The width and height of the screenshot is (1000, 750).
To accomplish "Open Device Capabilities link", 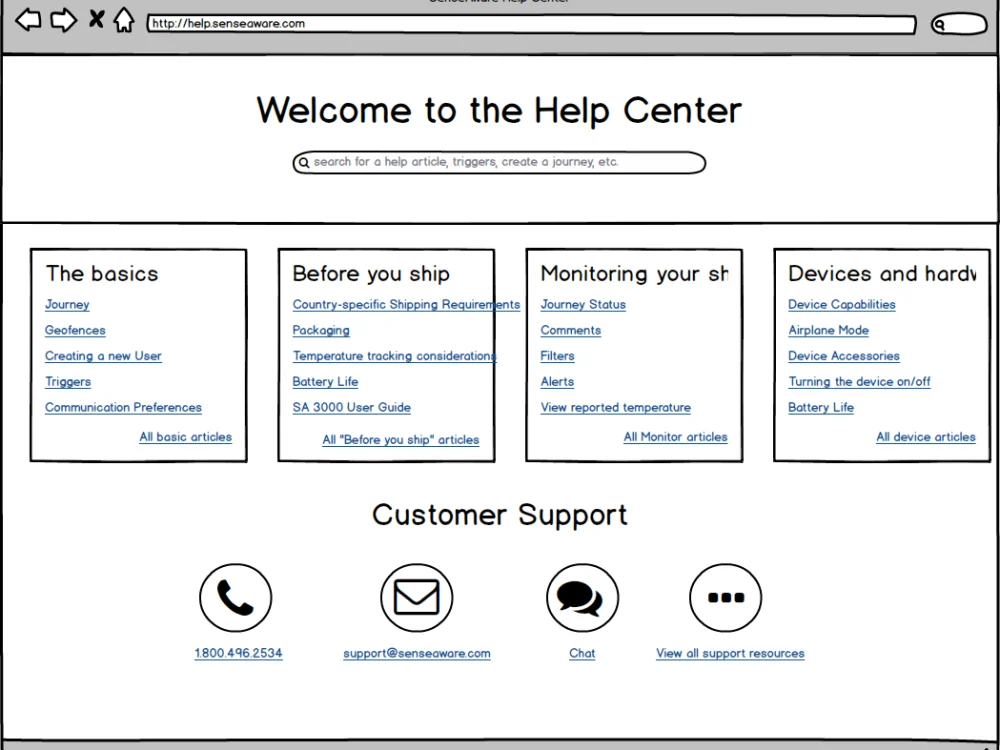I will tap(842, 305).
